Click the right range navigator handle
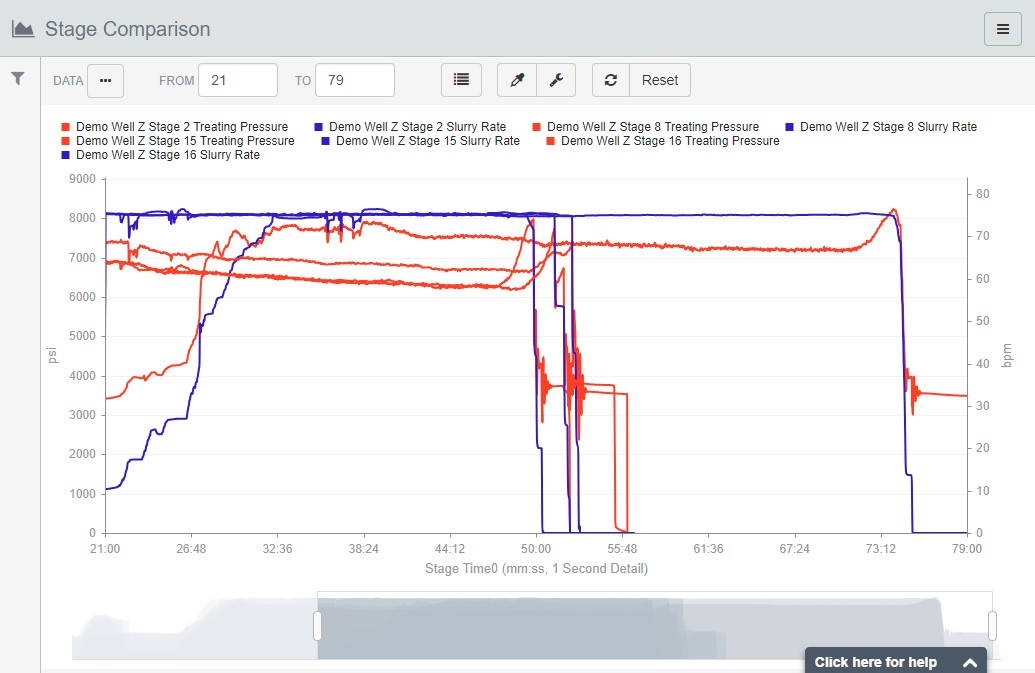 point(992,625)
